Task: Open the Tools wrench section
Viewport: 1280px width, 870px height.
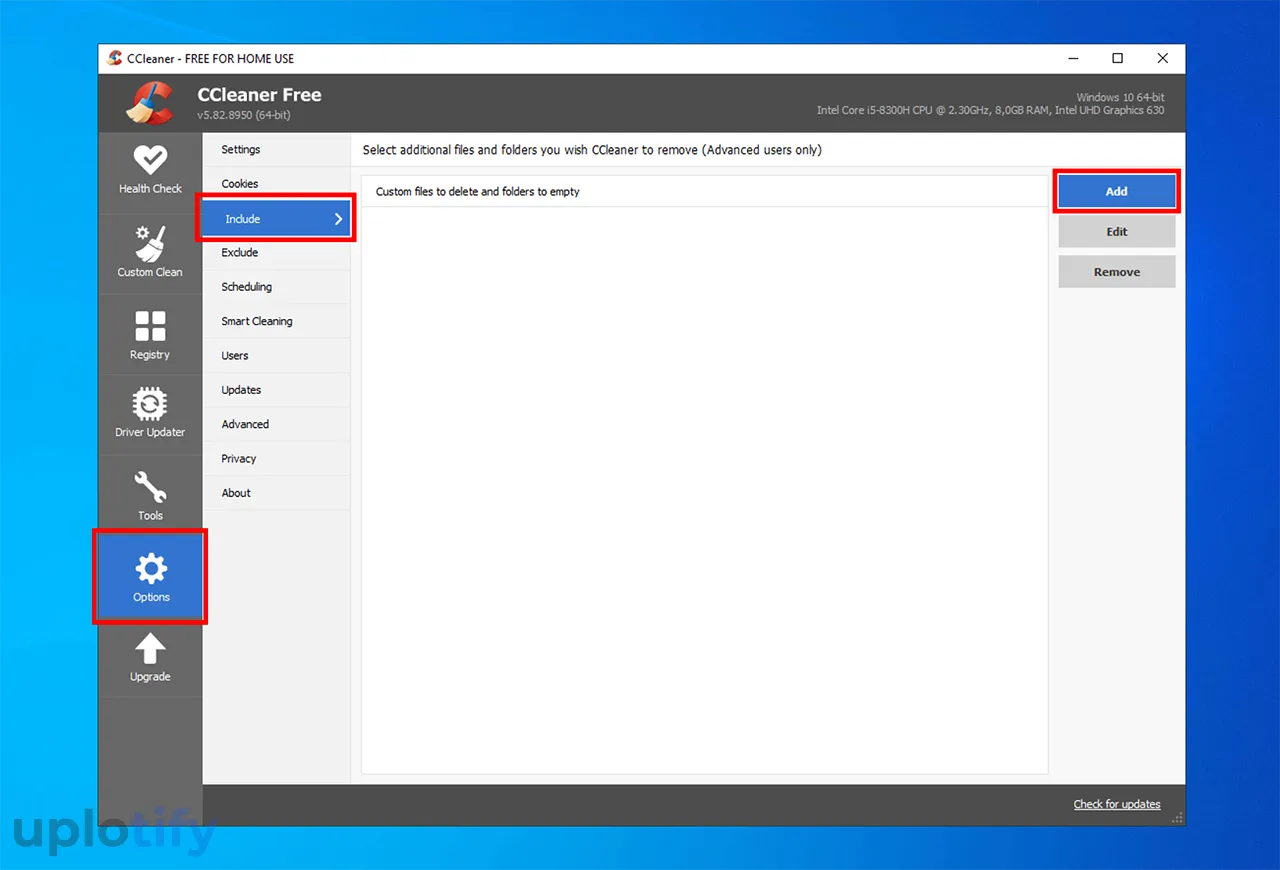Action: point(150,496)
